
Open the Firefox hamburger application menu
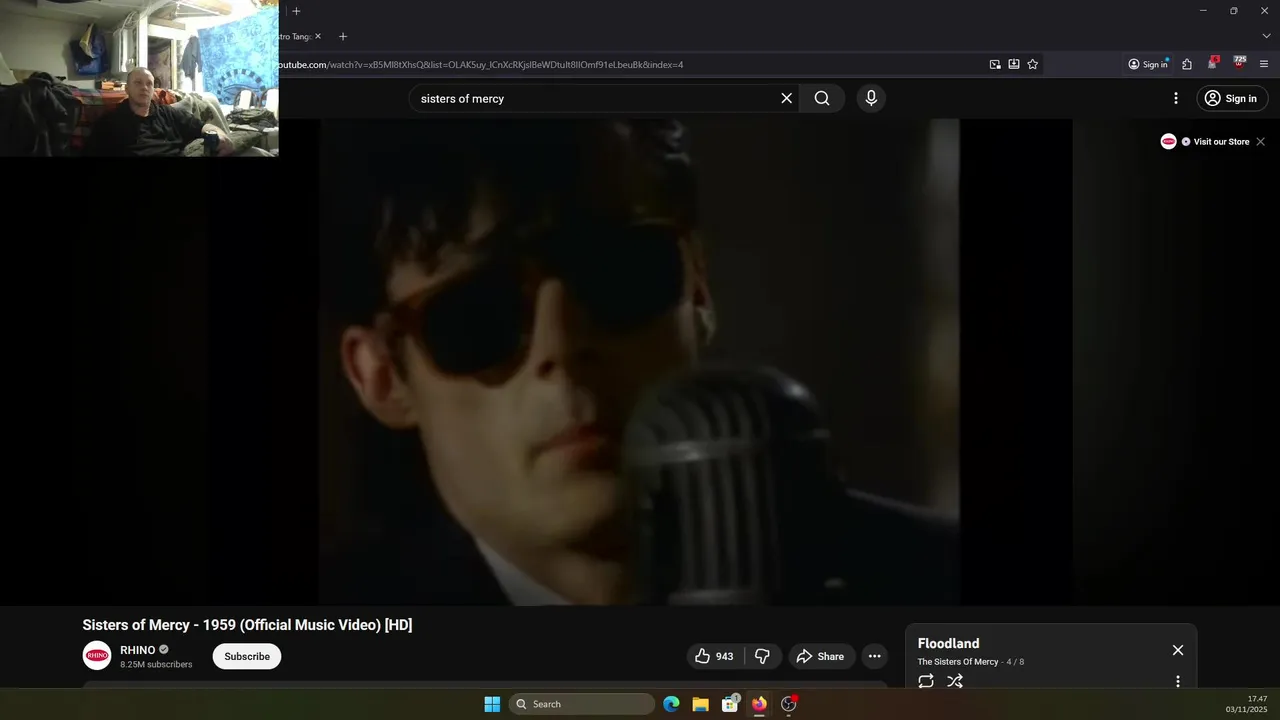(1264, 64)
